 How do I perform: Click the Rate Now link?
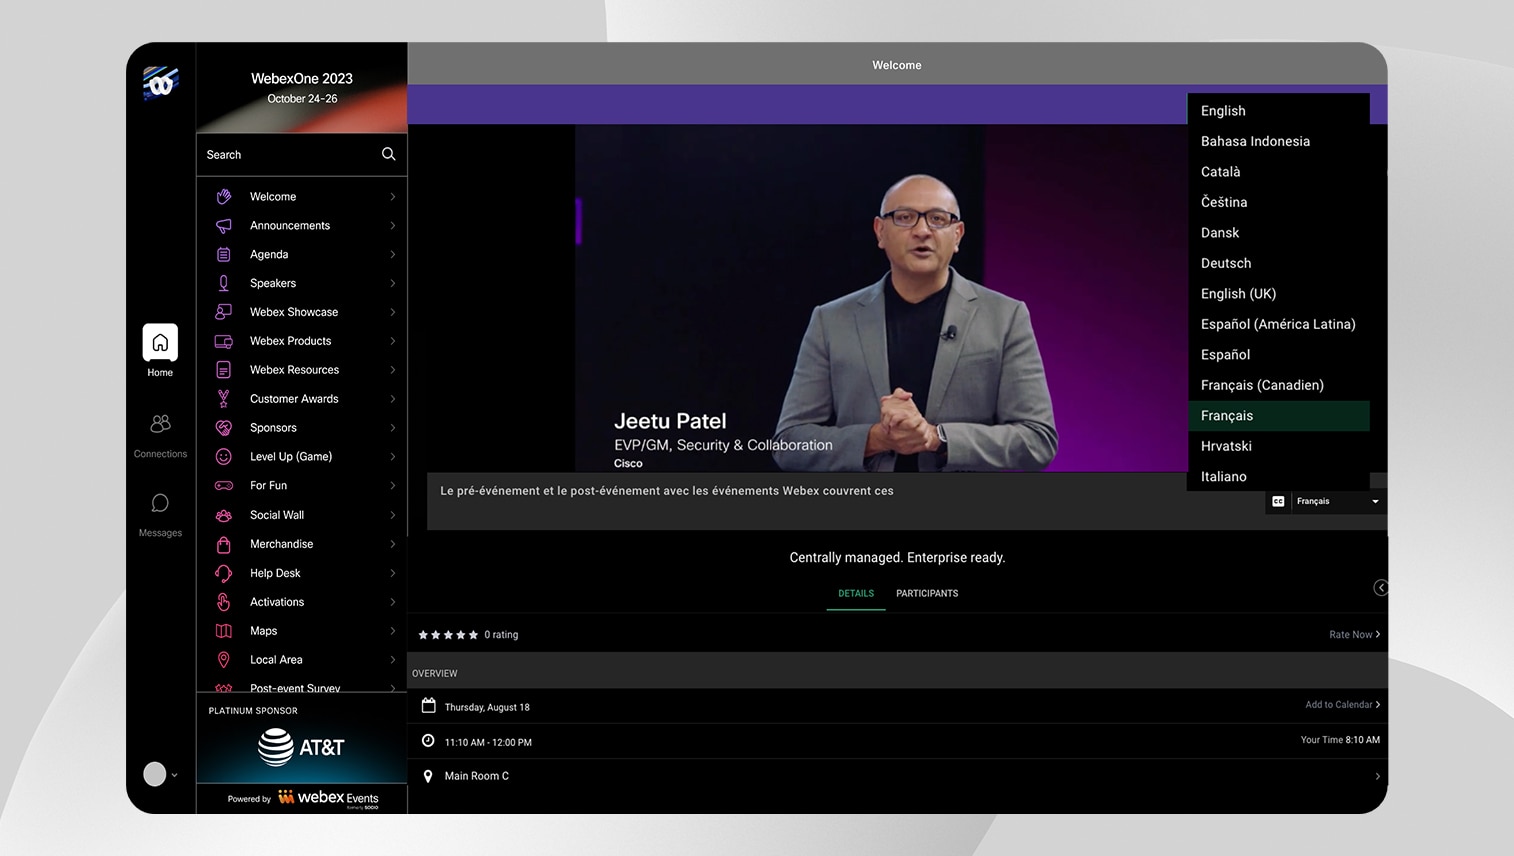coord(1354,635)
